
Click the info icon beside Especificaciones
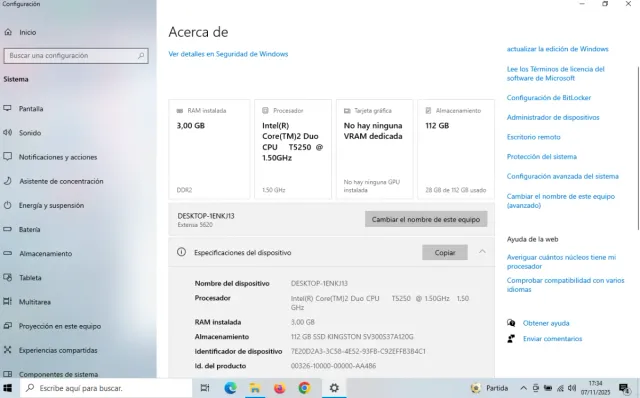[181, 252]
